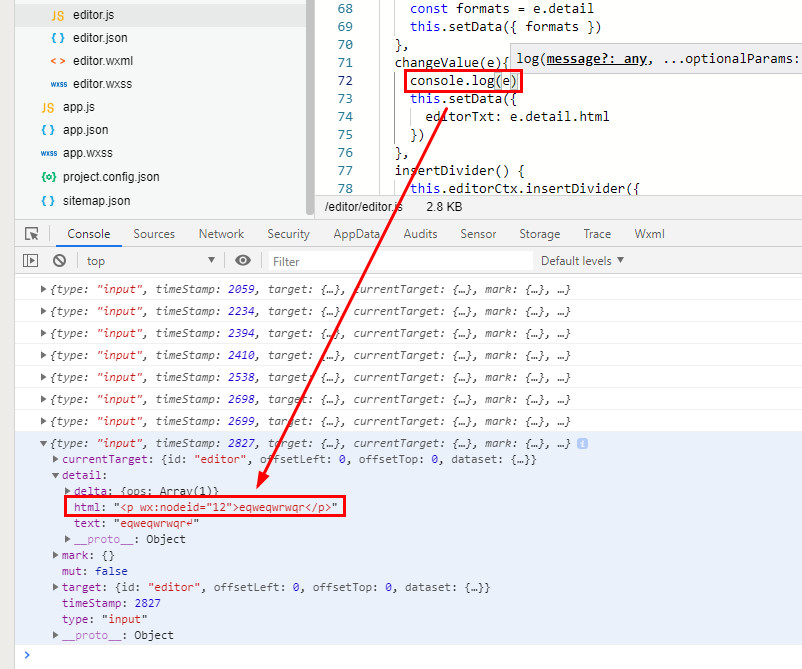Expand log entry with timeStamp 2698
Viewport: 802px width, 669px height.
[x=43, y=399]
